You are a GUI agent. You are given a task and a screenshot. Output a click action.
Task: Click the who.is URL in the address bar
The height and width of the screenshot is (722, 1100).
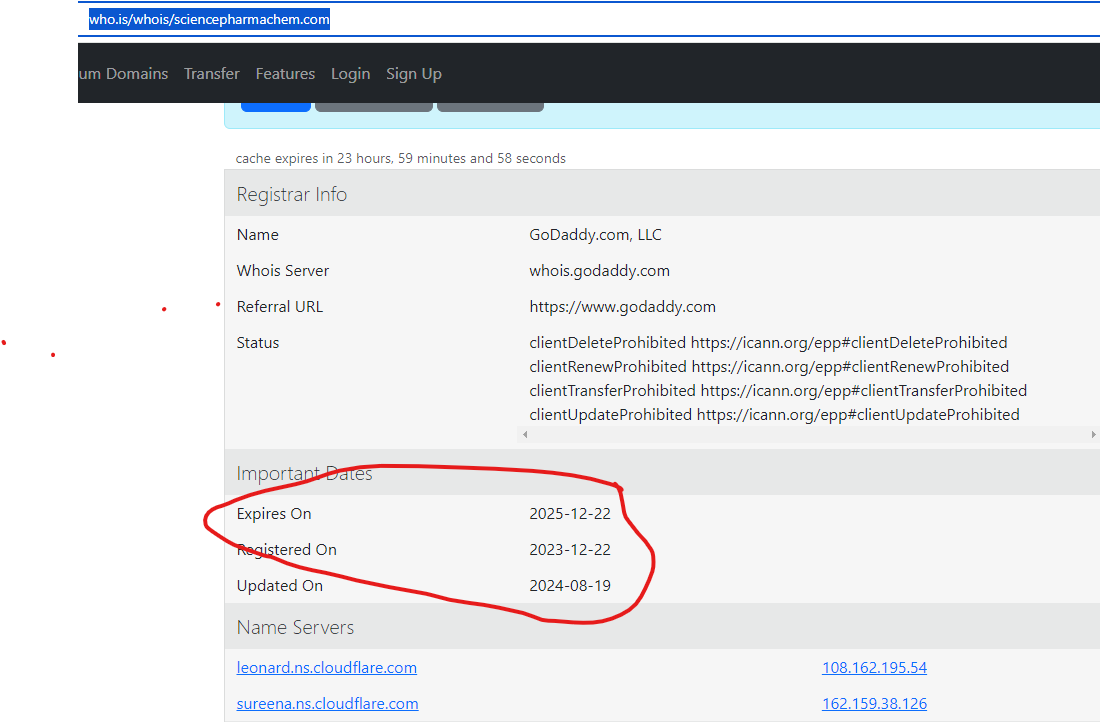tap(209, 19)
